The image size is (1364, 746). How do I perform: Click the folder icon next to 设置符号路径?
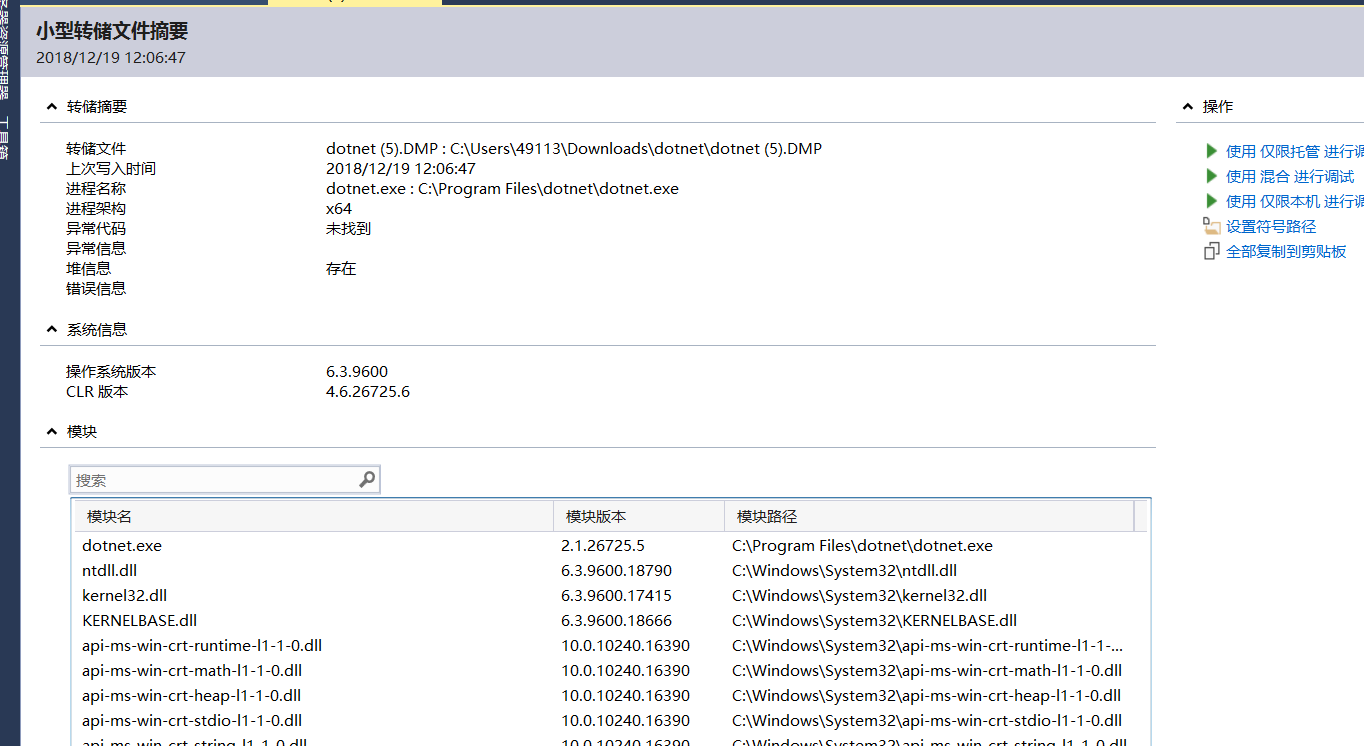(1210, 226)
